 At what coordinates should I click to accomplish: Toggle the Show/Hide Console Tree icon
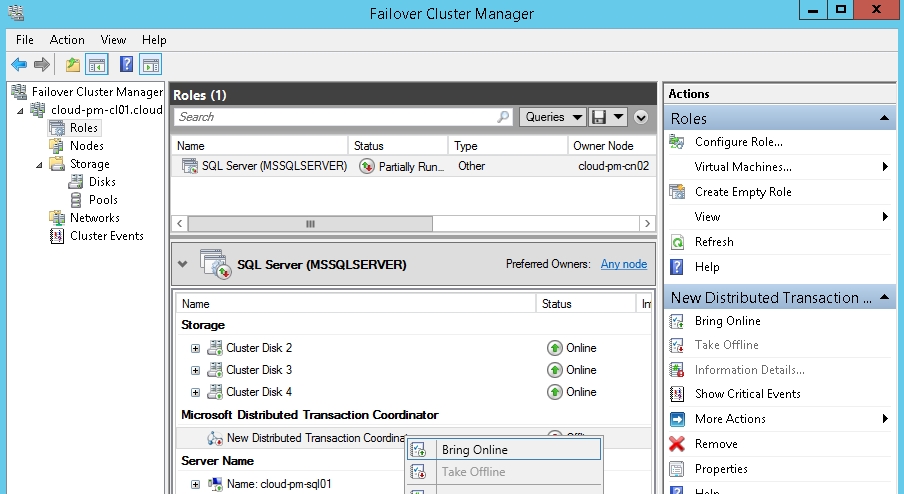[97, 65]
